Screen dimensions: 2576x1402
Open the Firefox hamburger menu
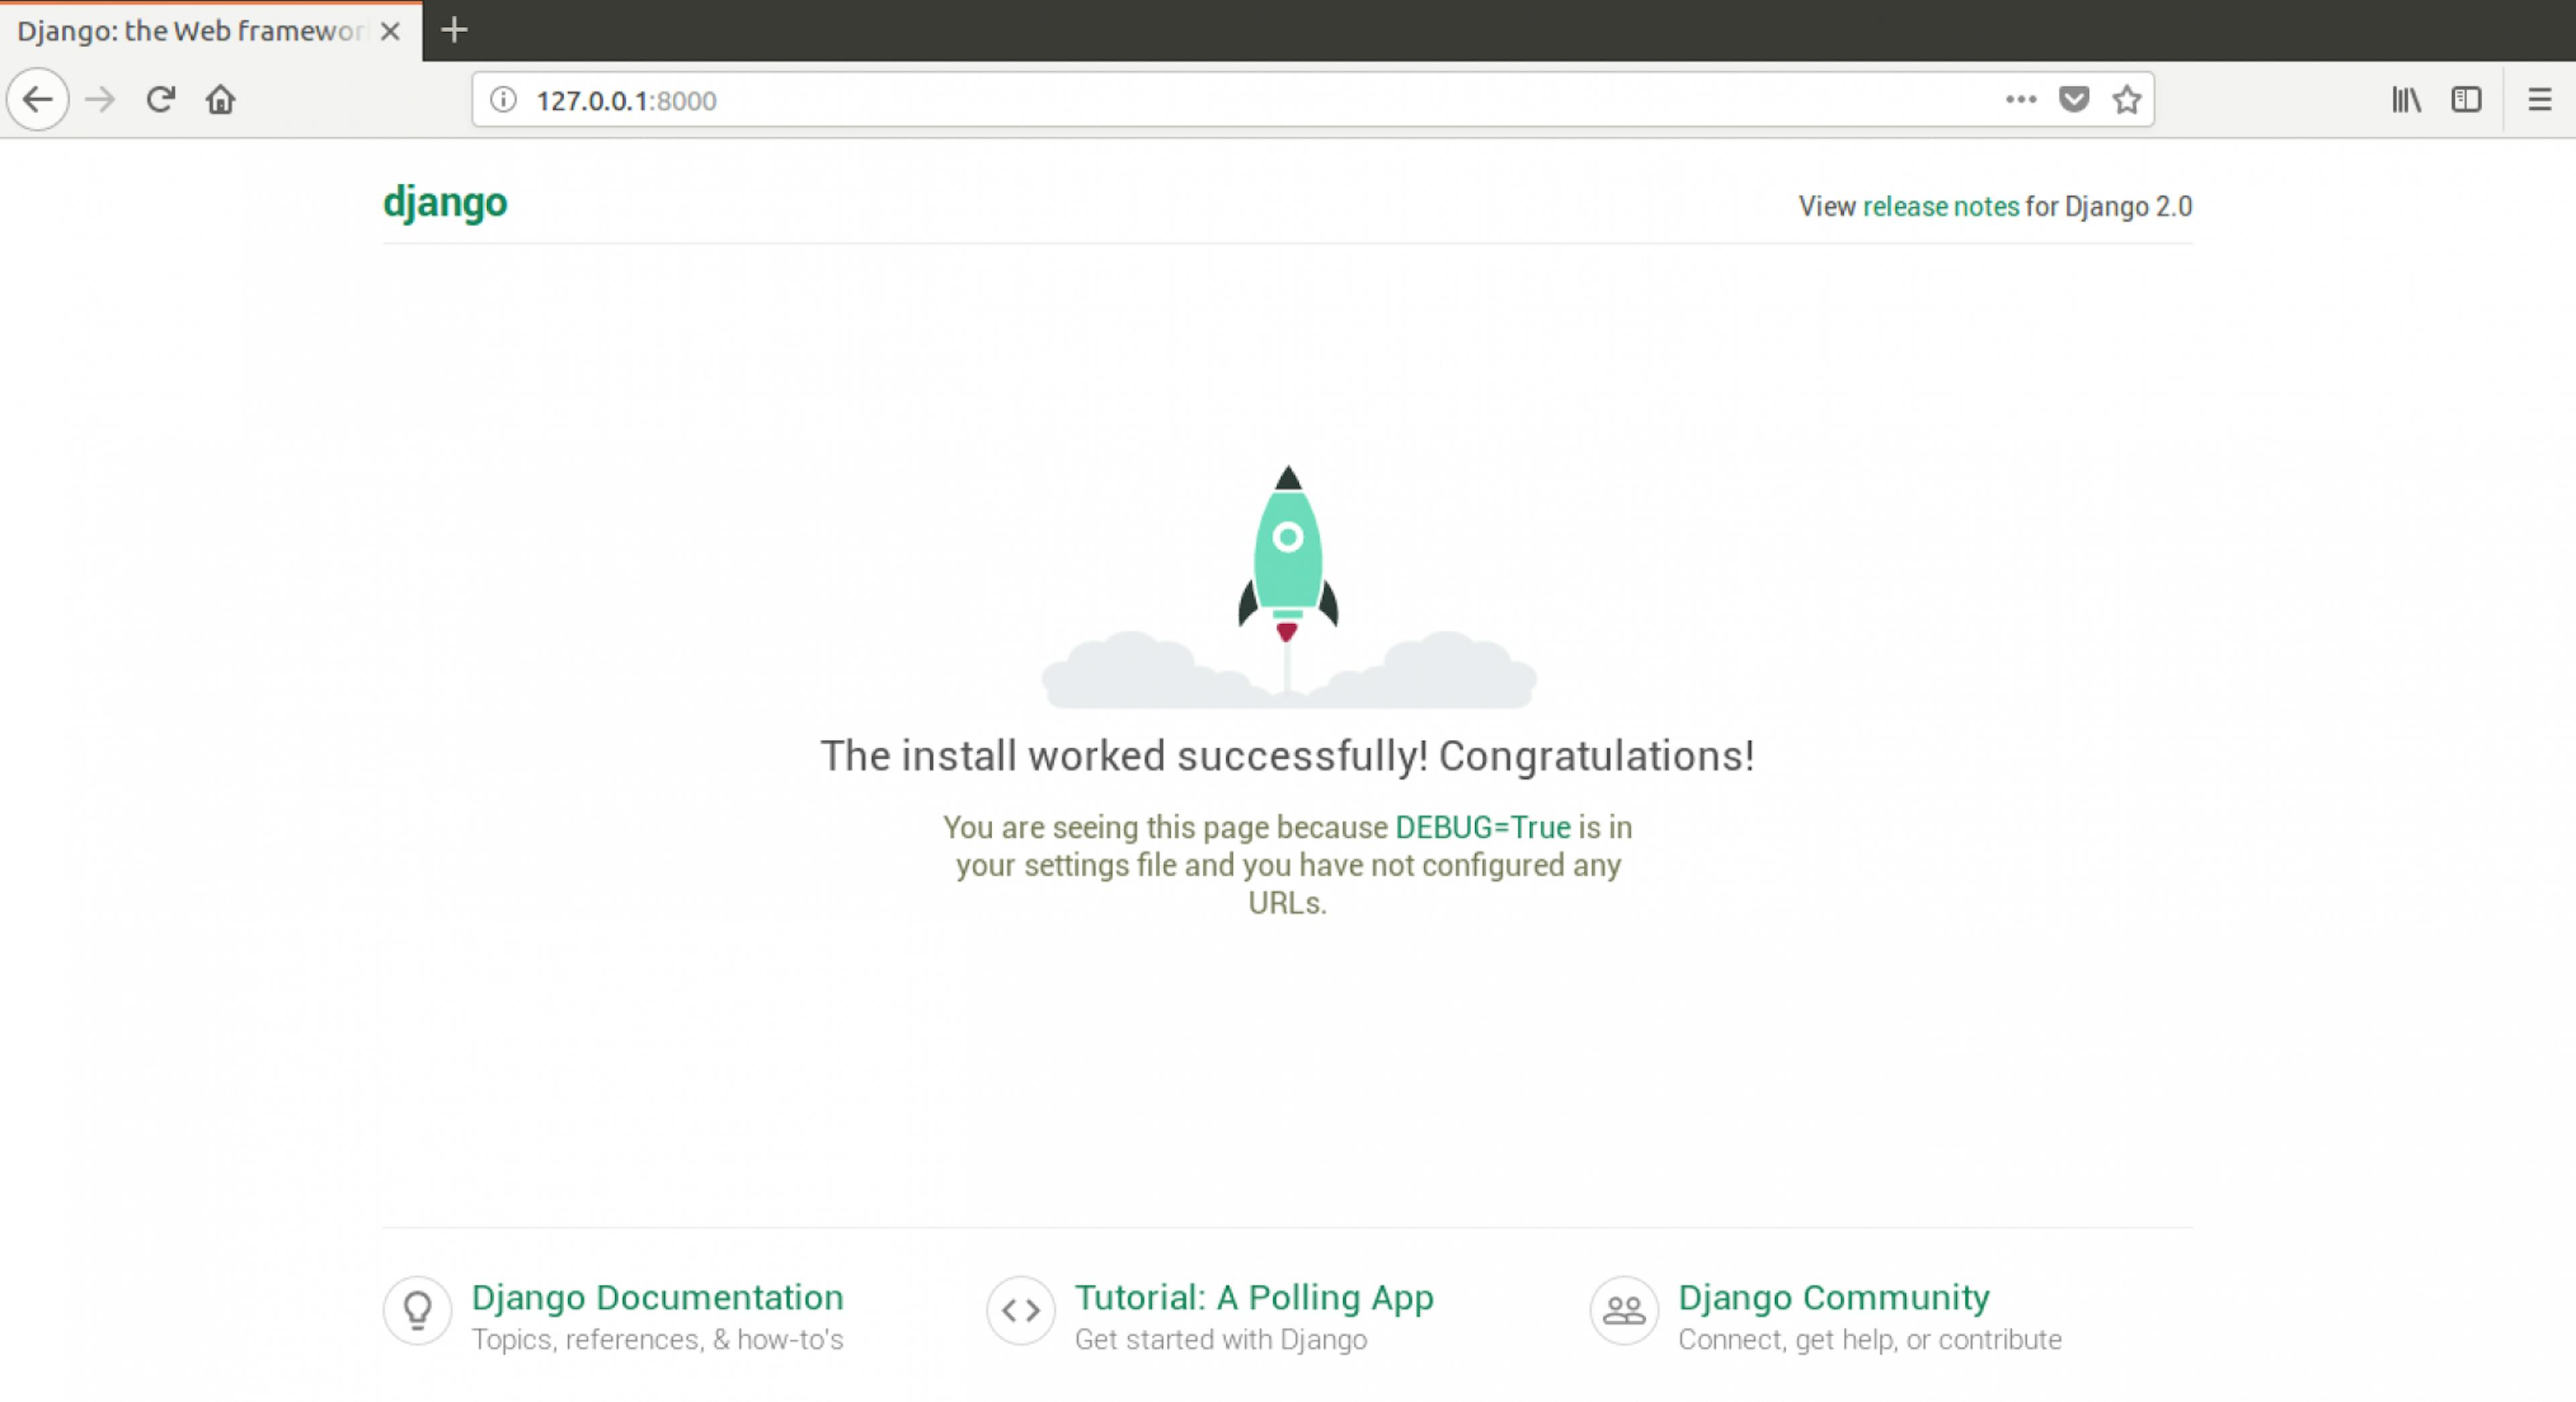2539,99
